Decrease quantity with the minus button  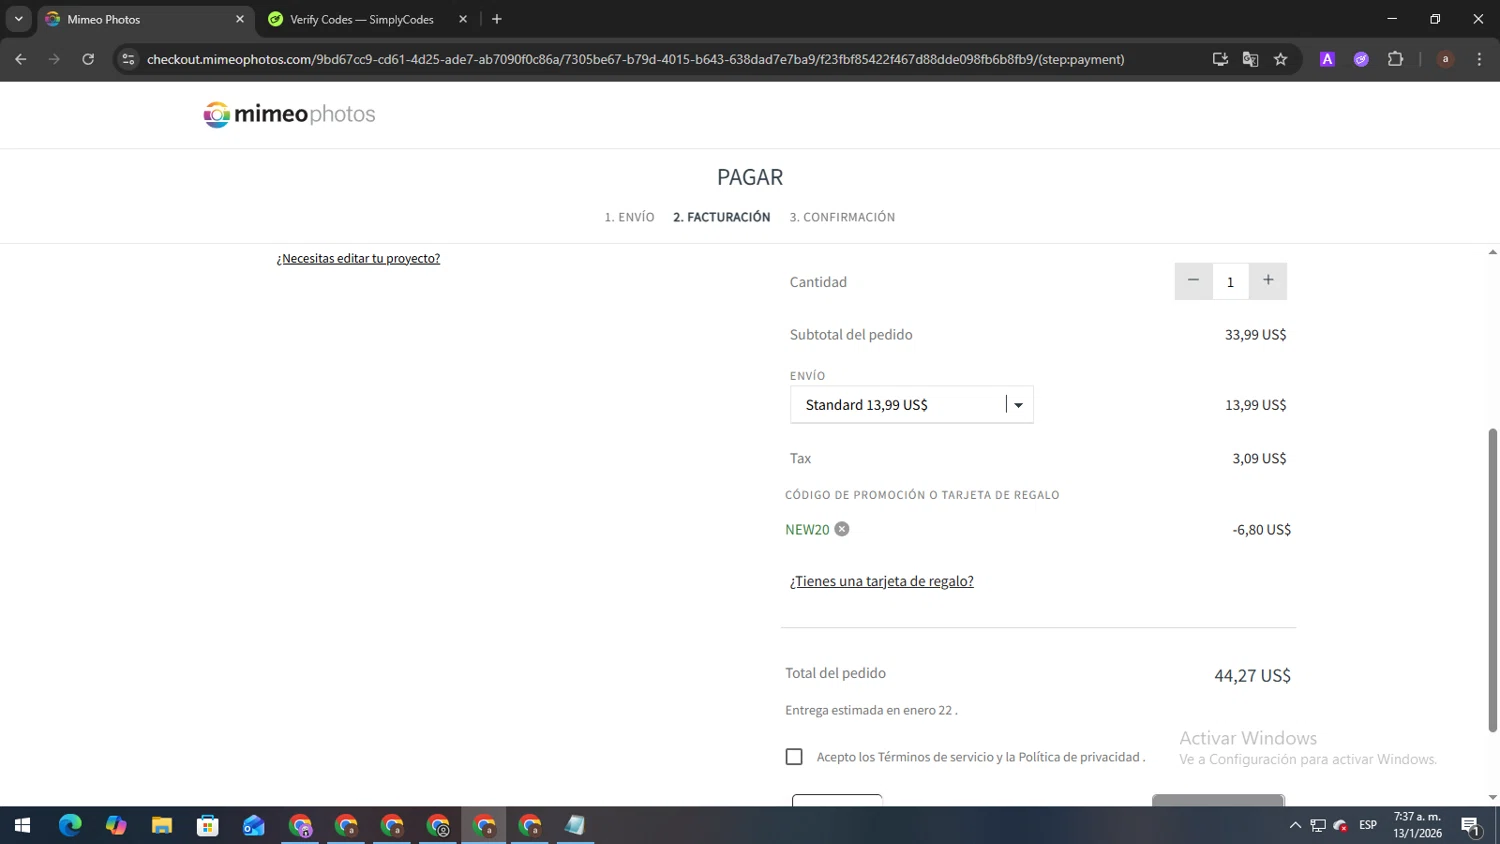pyautogui.click(x=1193, y=281)
